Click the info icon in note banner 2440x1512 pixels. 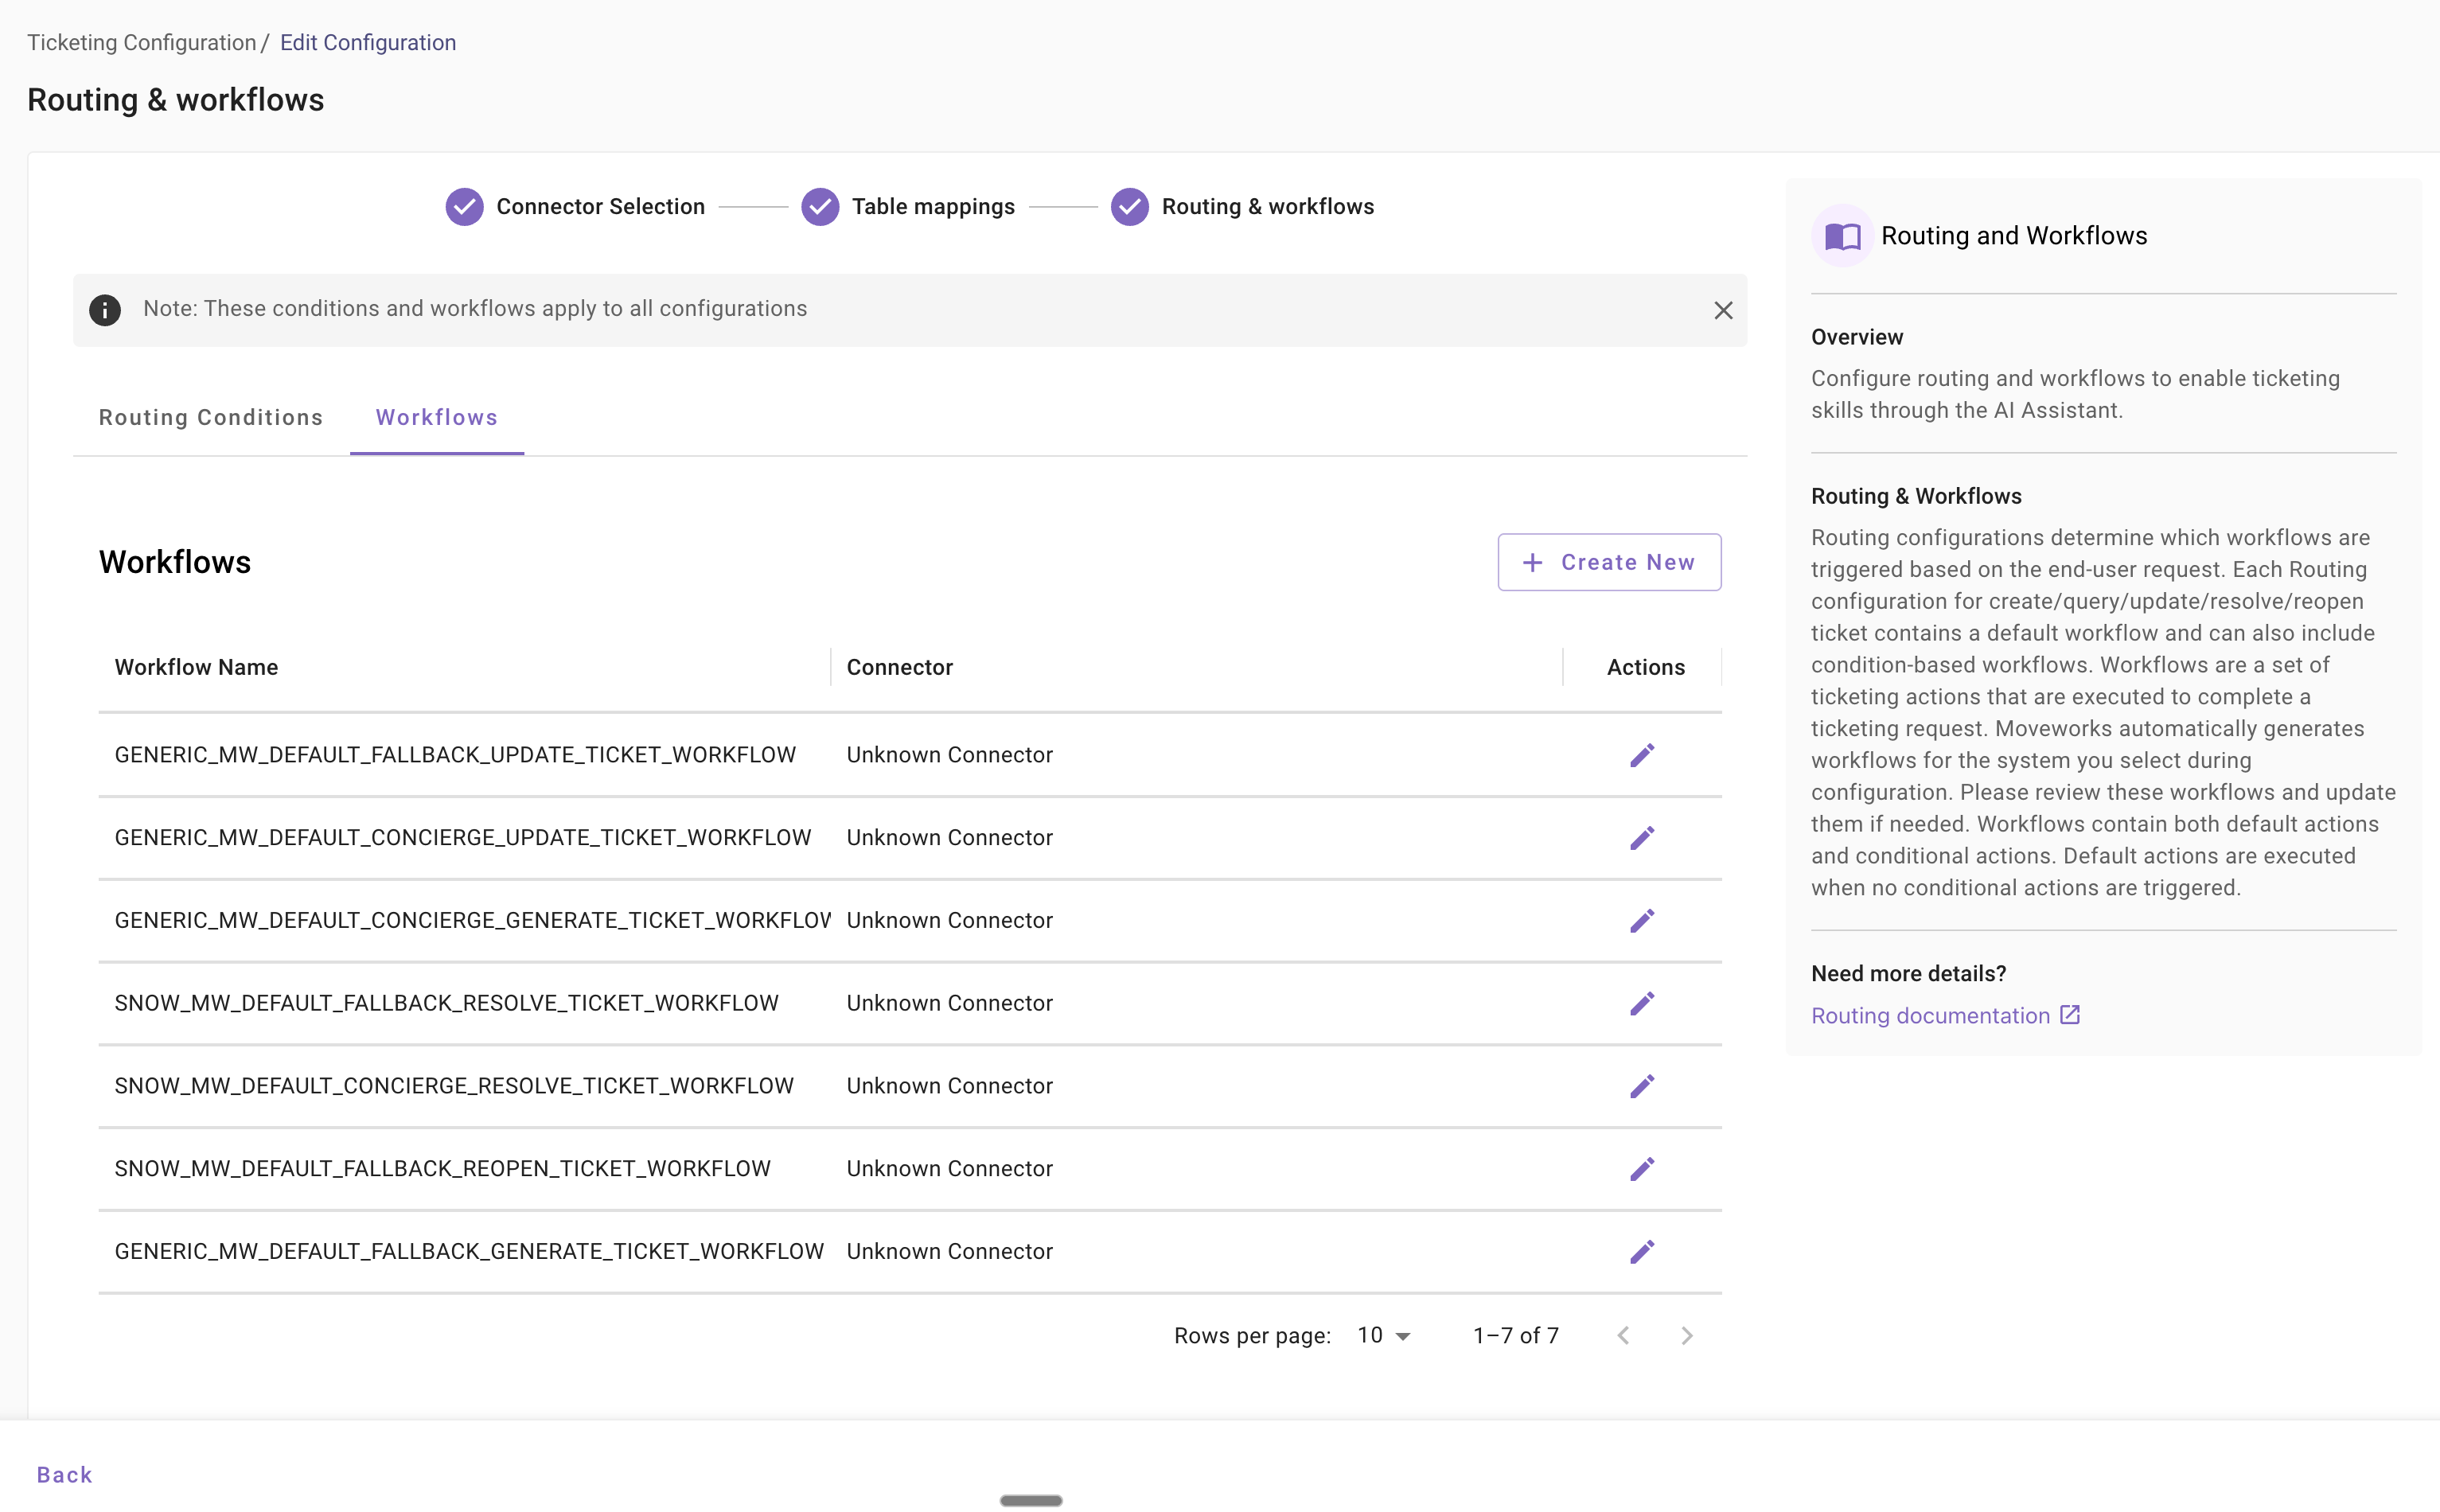click(105, 310)
